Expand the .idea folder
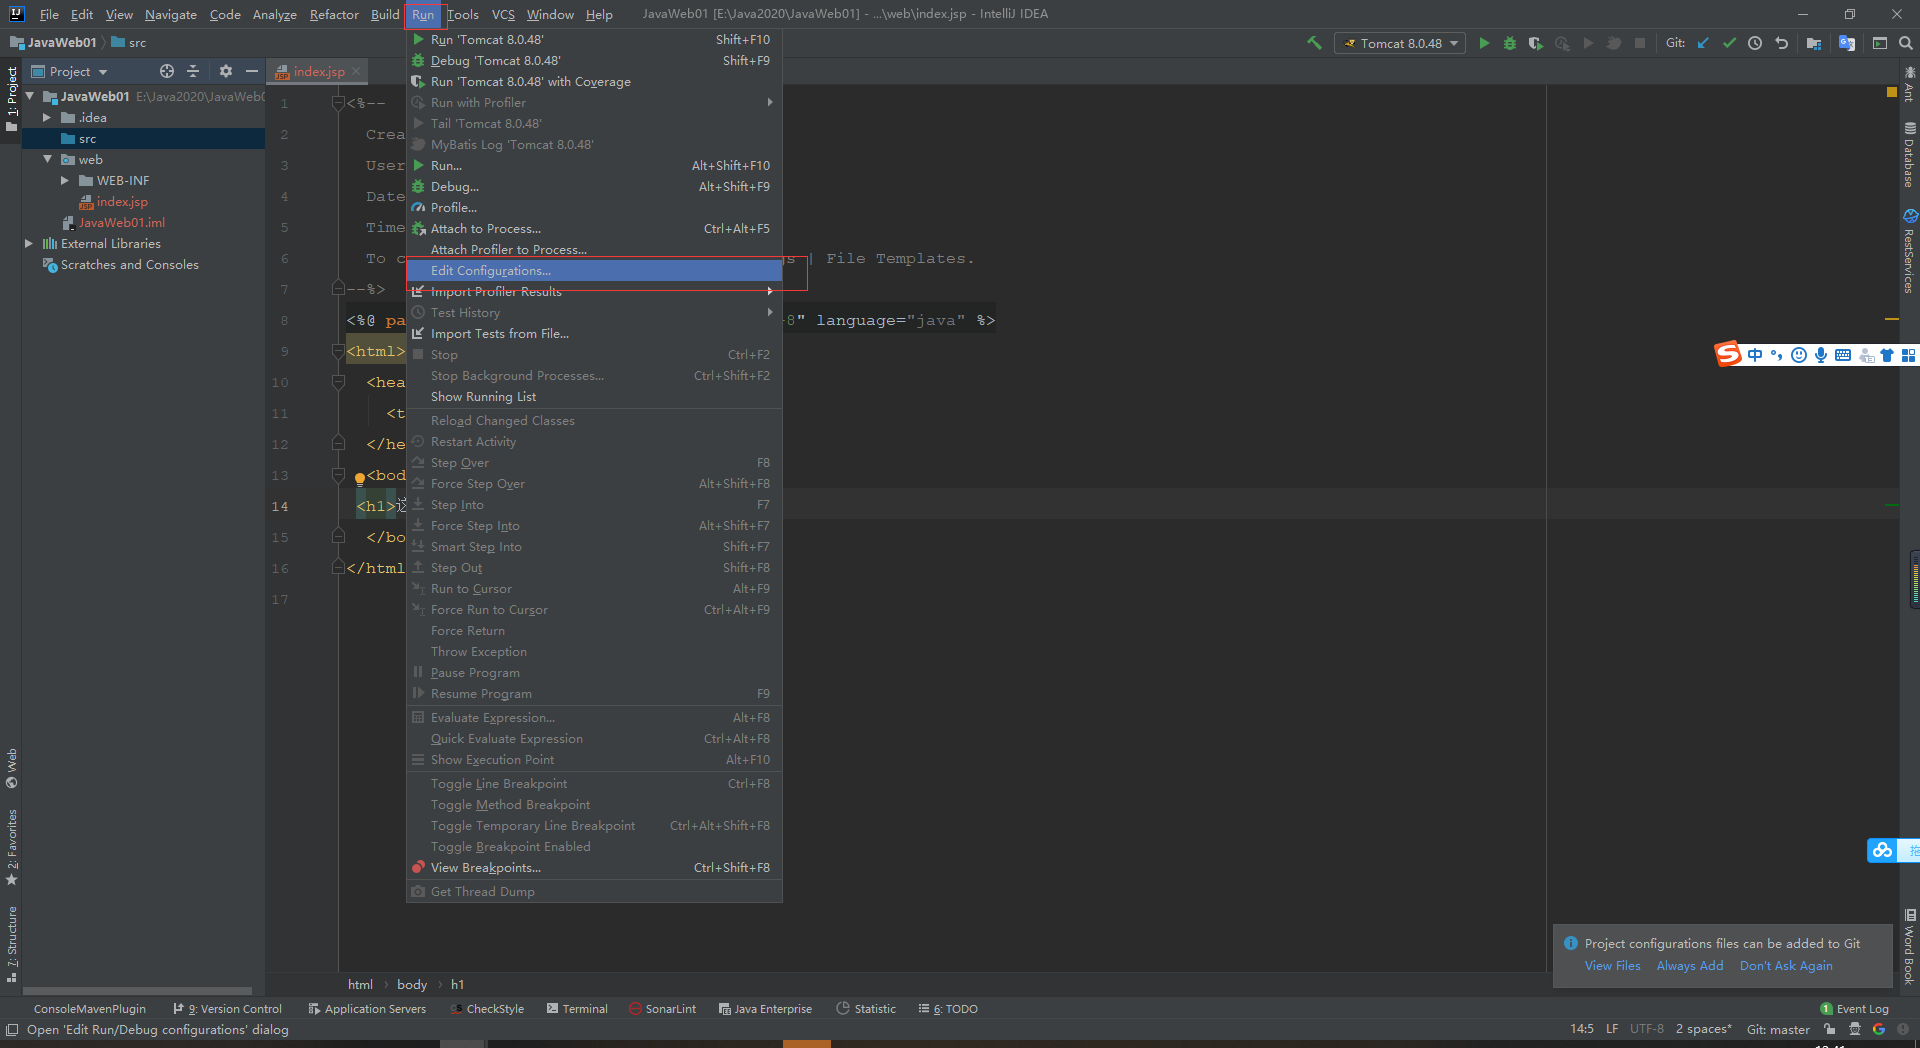1920x1048 pixels. pos(47,117)
